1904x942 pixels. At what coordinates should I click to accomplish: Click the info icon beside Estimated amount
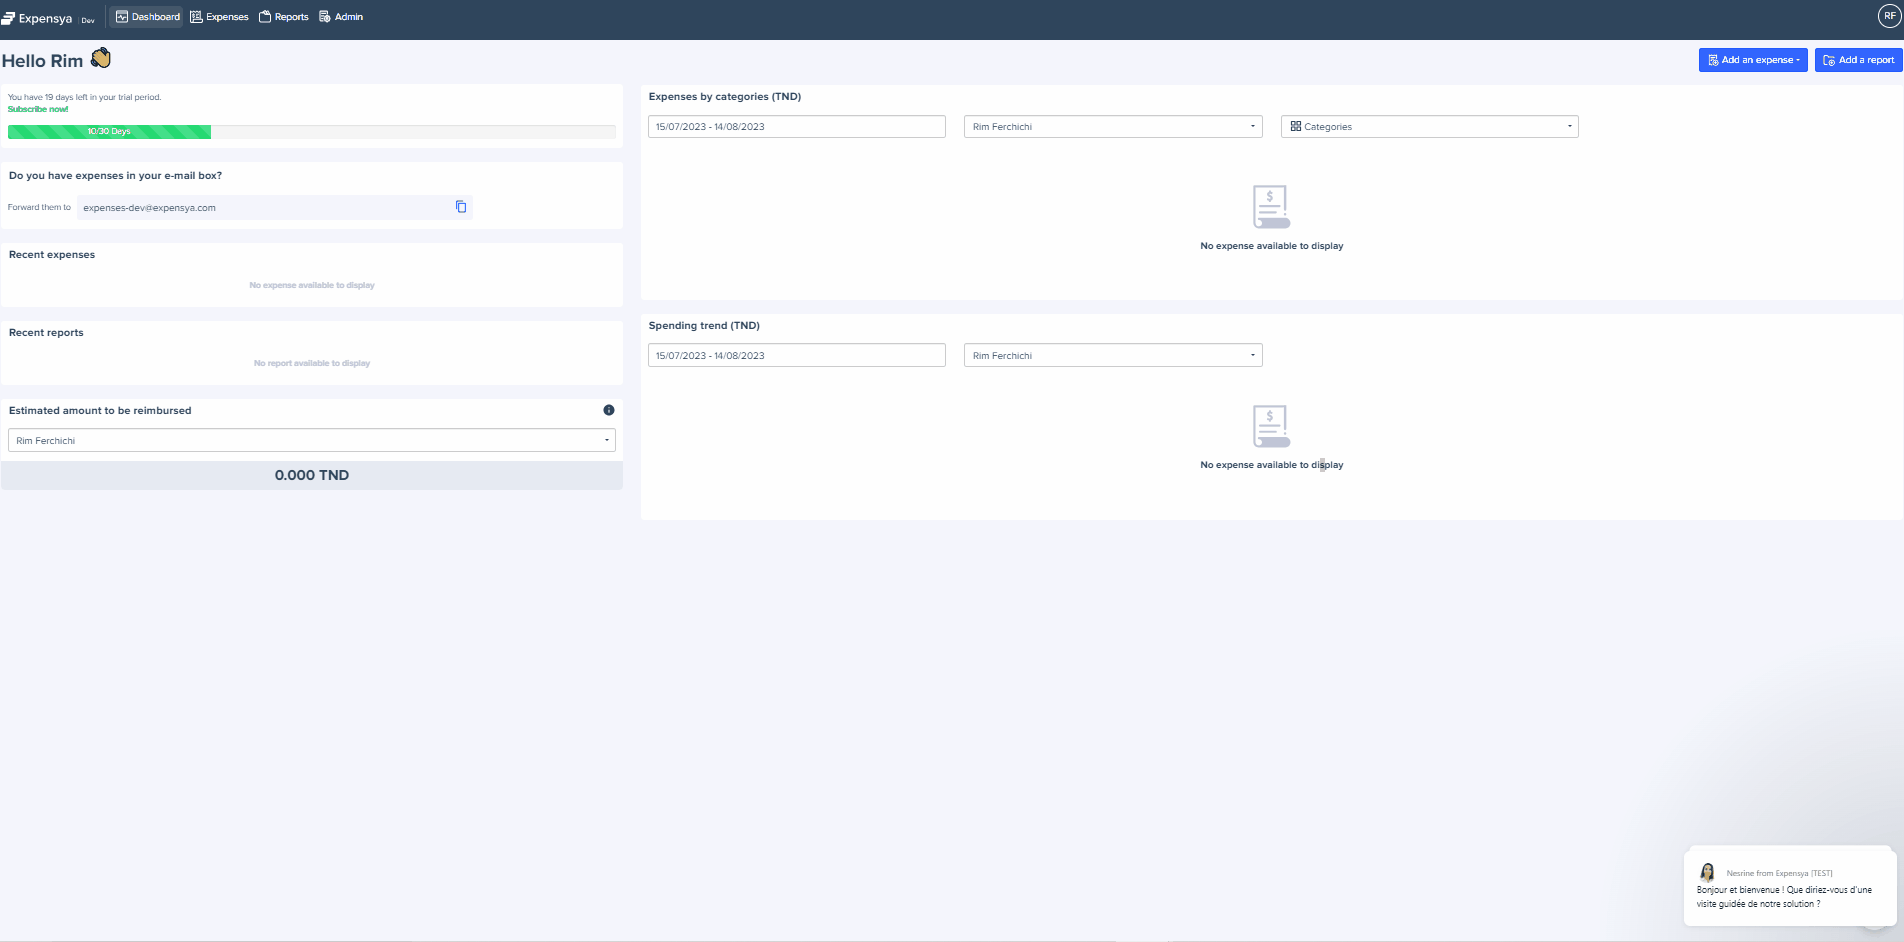608,410
